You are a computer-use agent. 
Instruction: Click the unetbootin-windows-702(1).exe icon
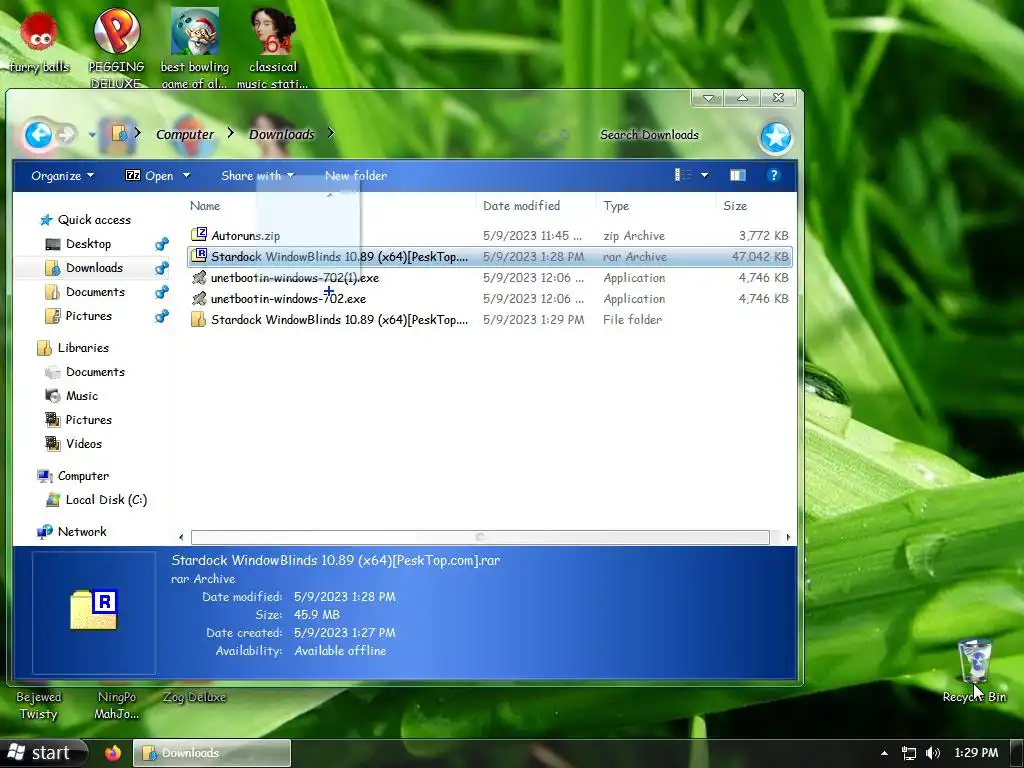[199, 278]
